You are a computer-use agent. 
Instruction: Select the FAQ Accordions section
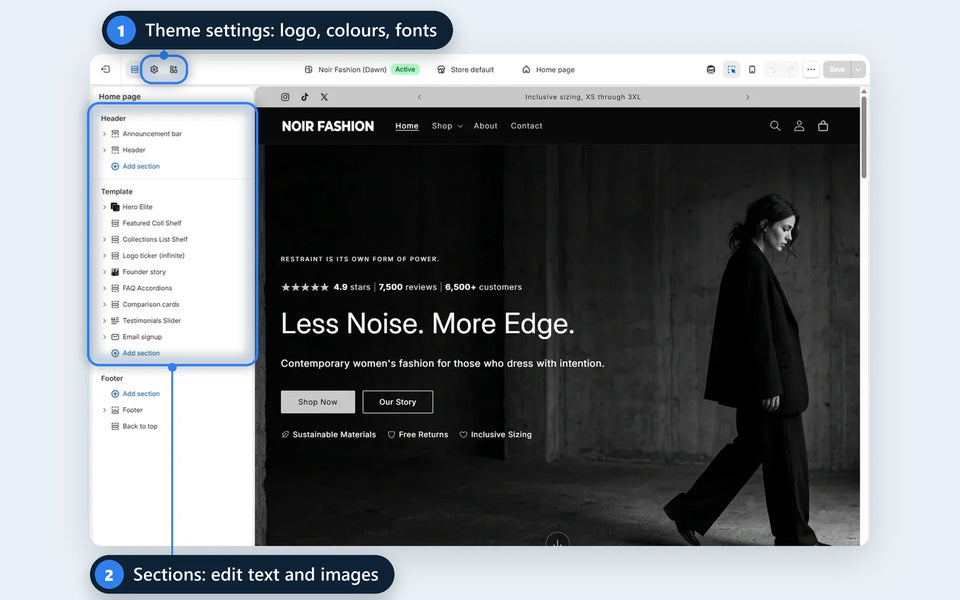[147, 288]
